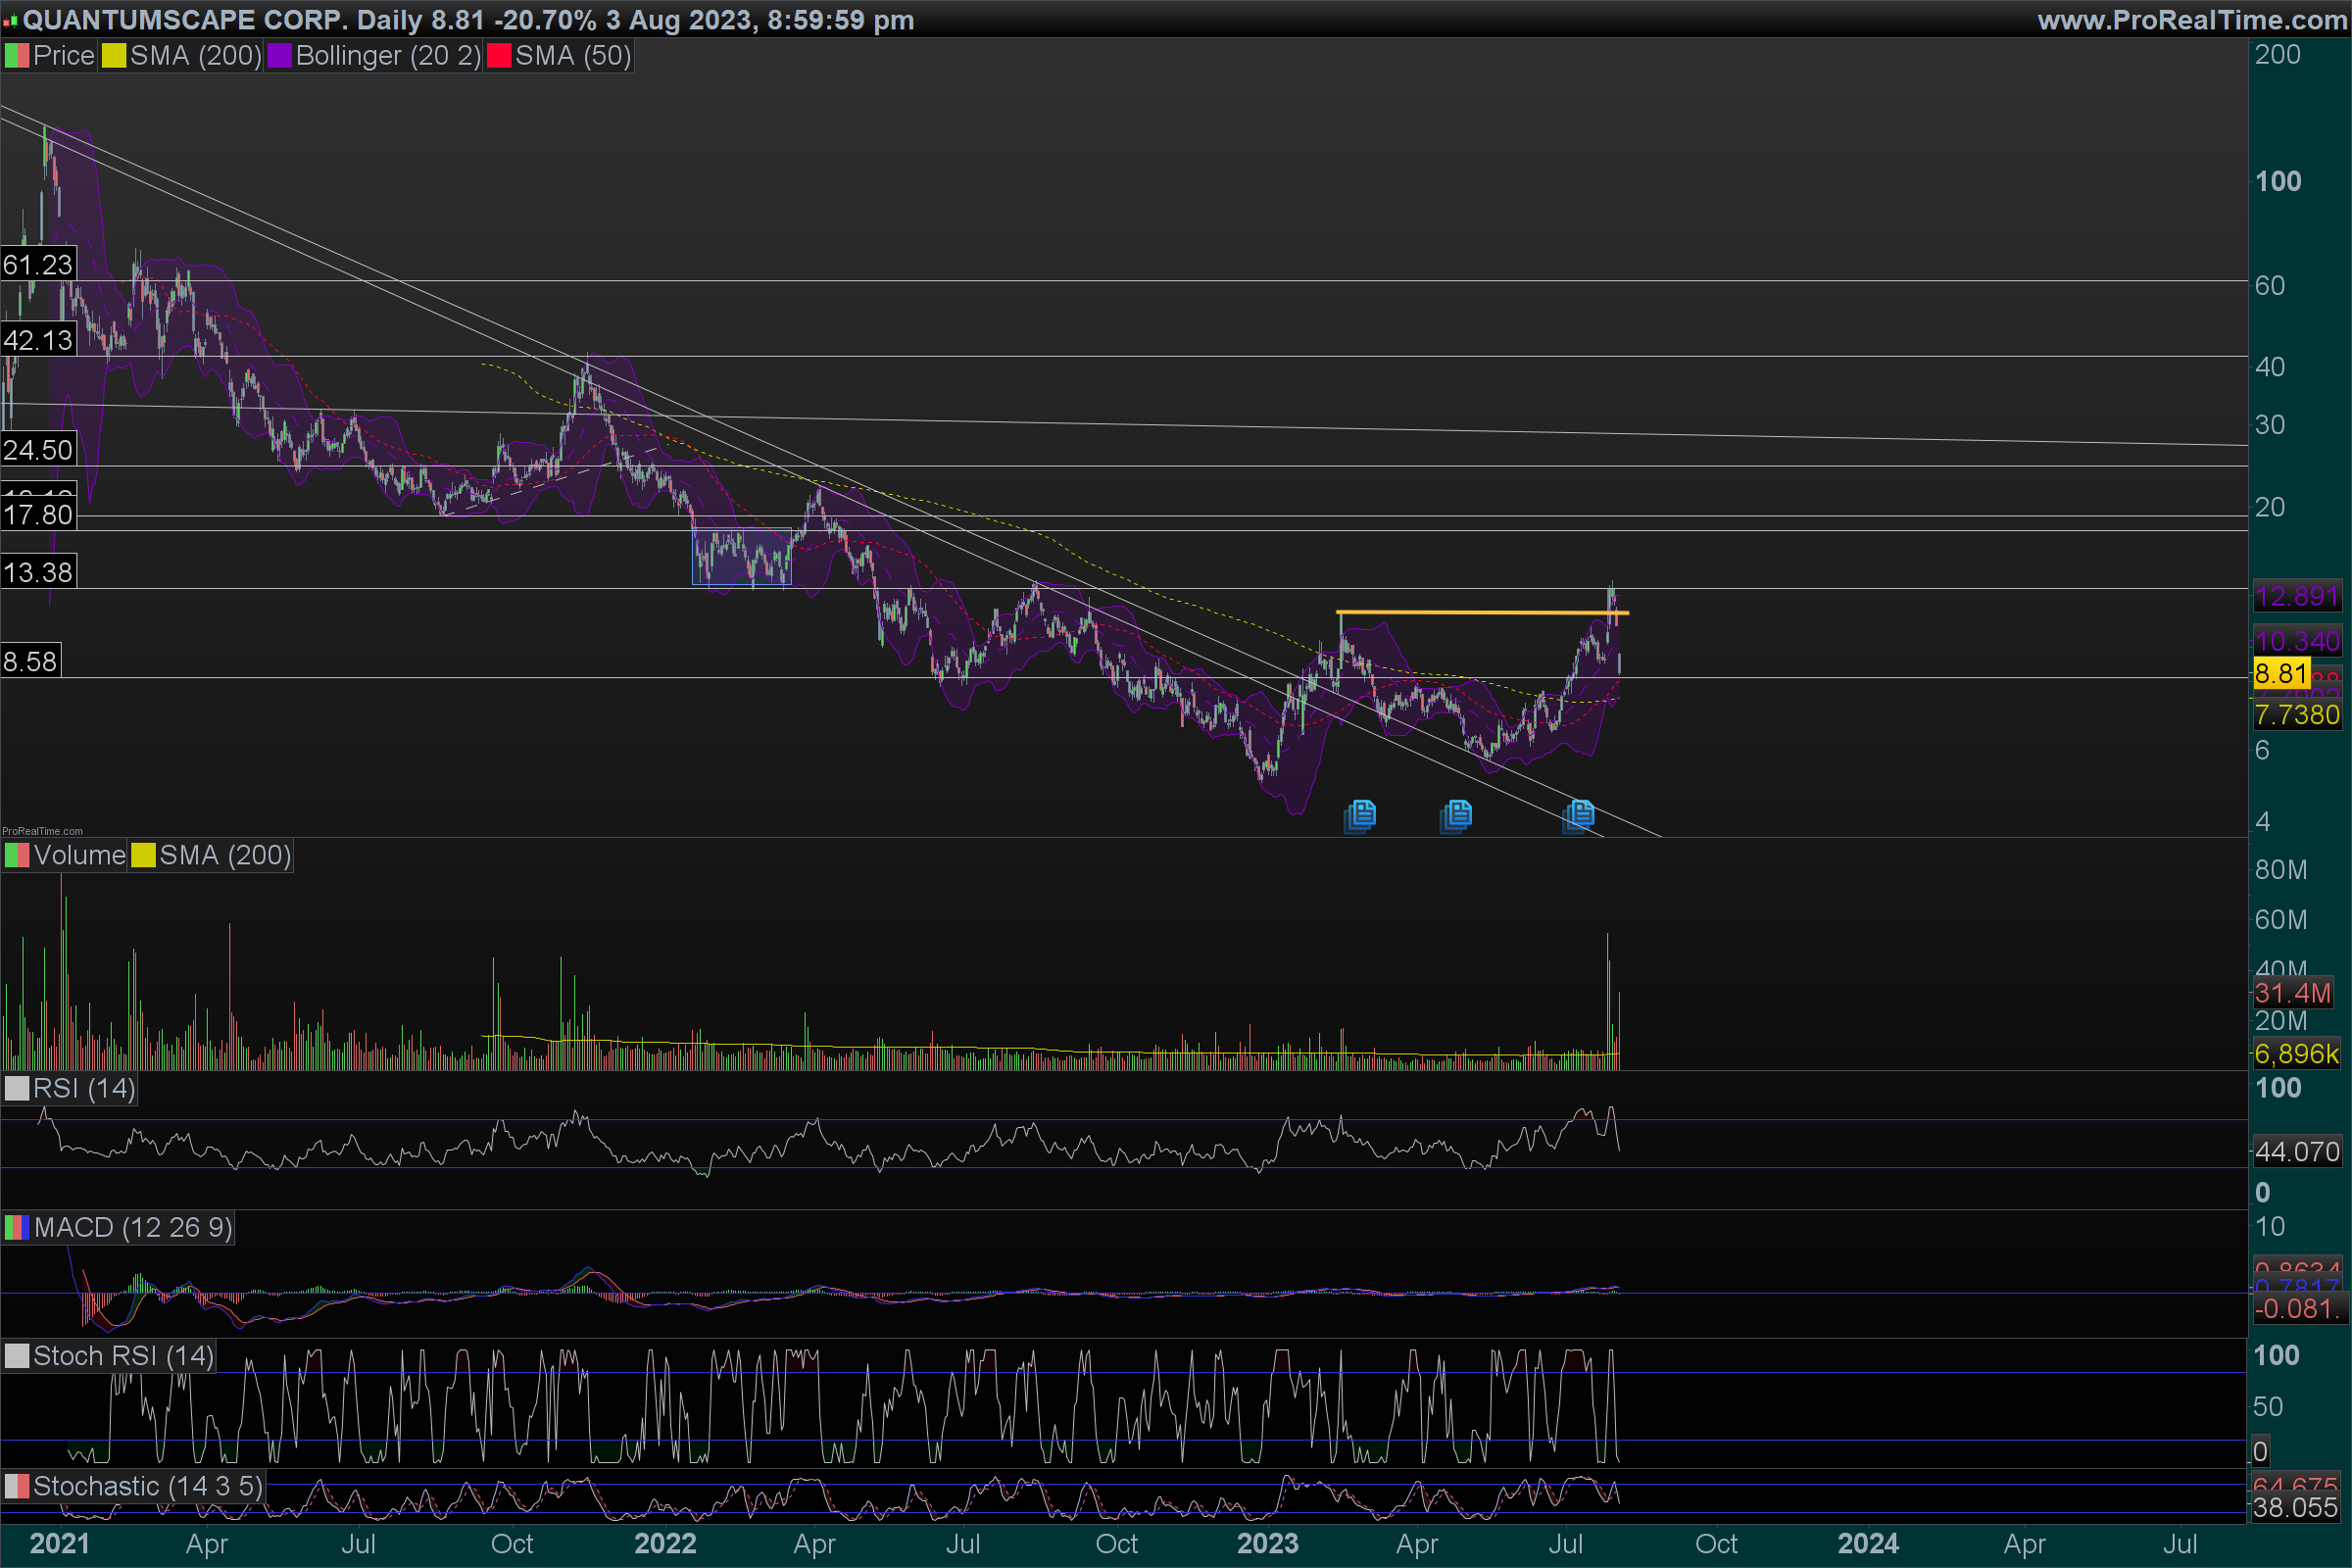The image size is (2352, 1568).
Task: Click the Volume panel legend icon
Action: pos(17,856)
